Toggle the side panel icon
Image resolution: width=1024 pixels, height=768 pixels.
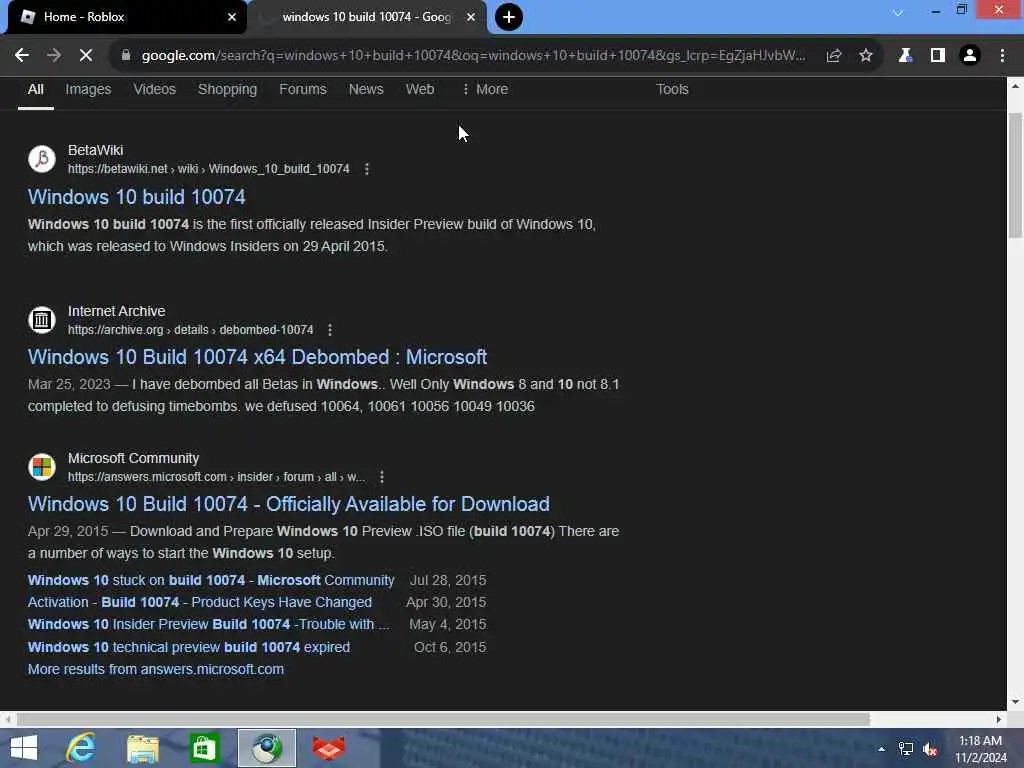point(937,56)
